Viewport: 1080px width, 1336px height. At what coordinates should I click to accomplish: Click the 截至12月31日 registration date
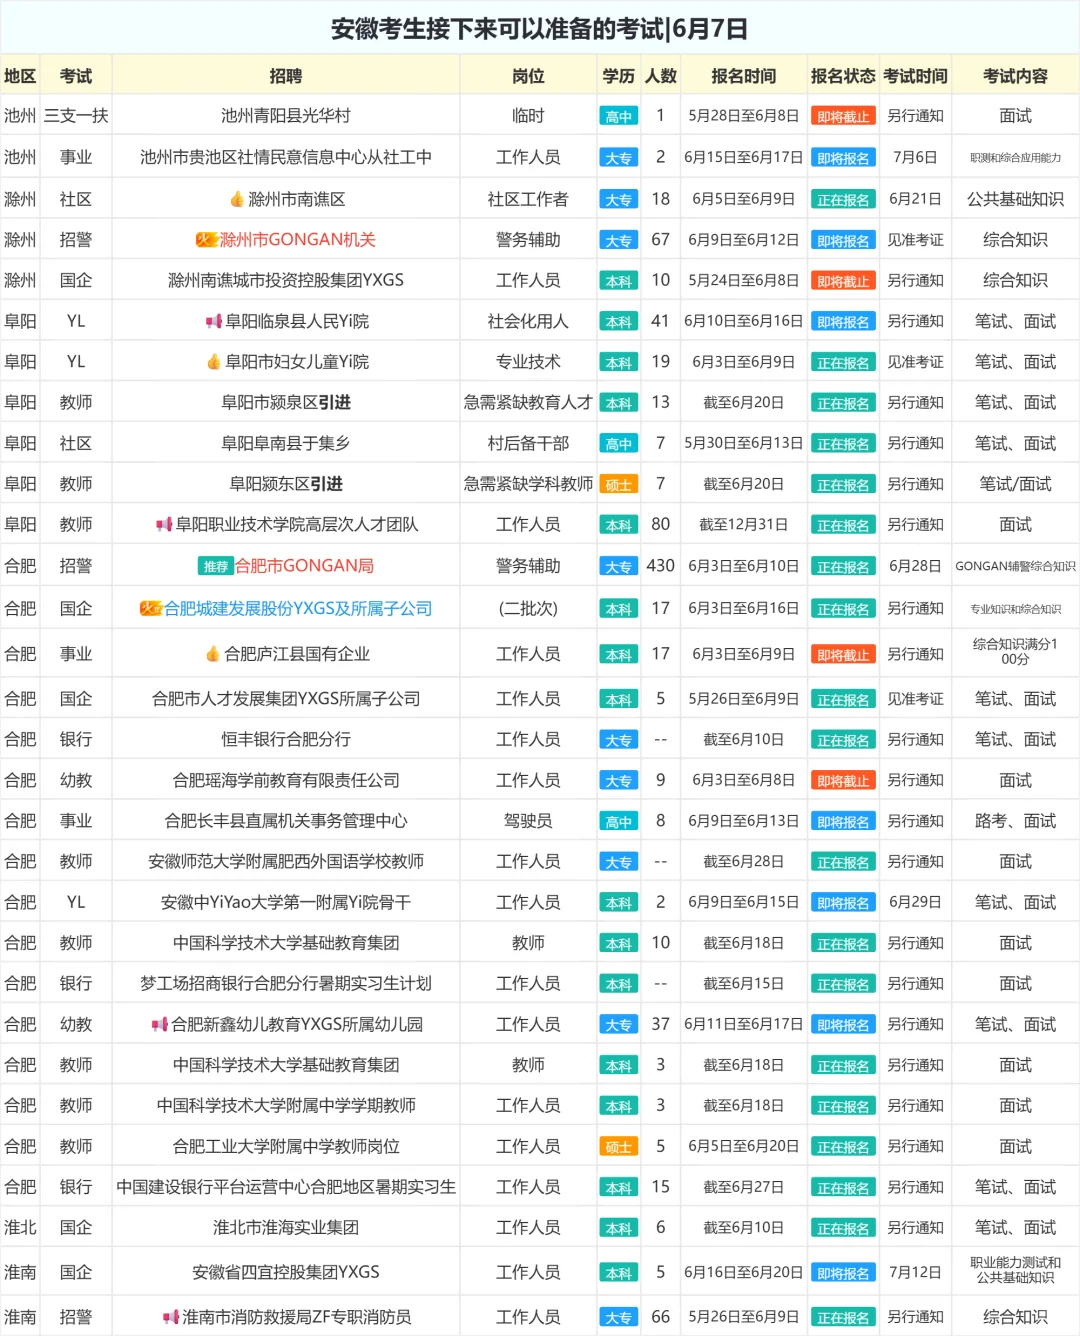(x=744, y=524)
